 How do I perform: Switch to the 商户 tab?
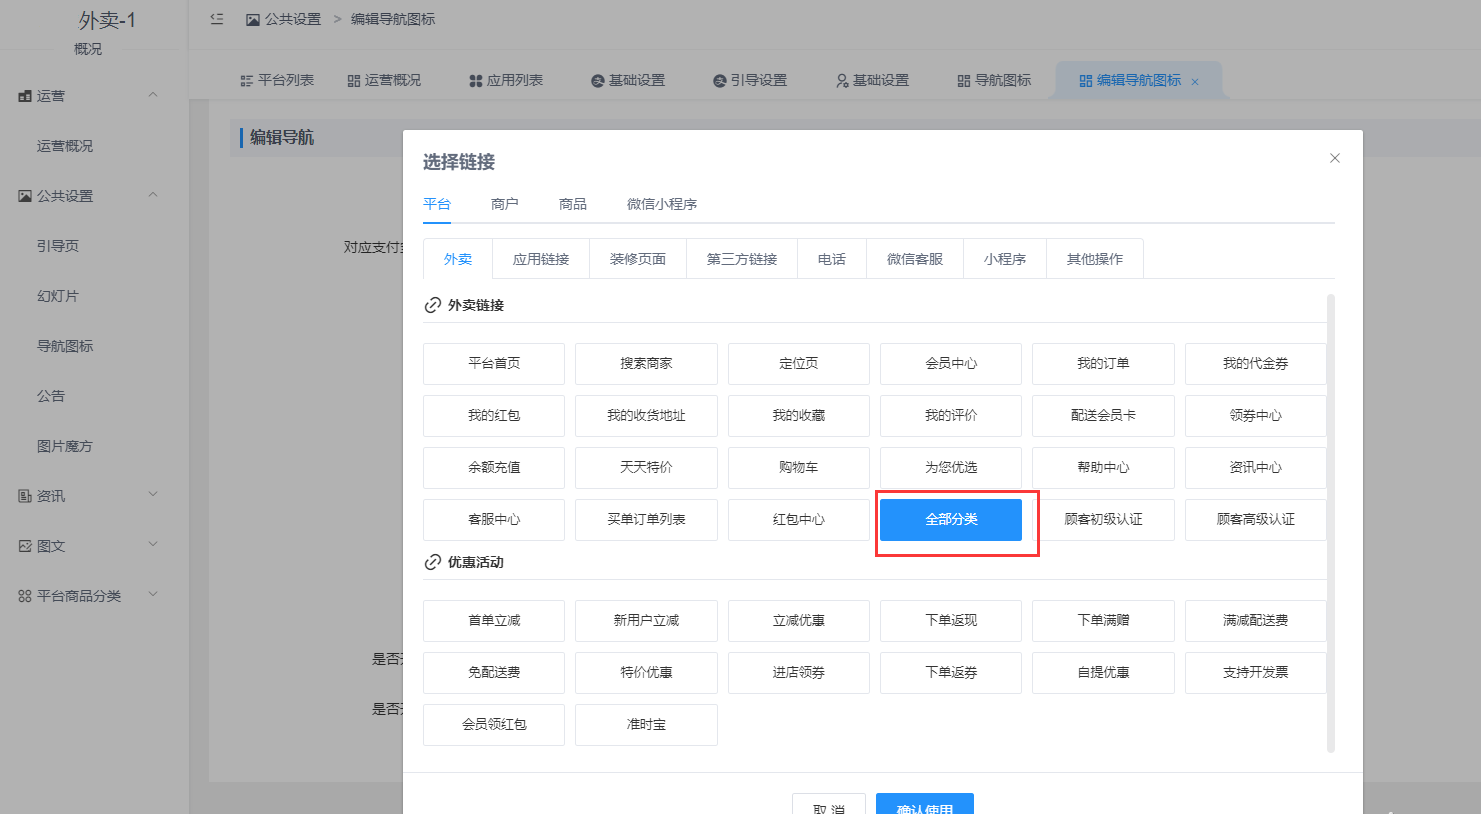[x=504, y=204]
